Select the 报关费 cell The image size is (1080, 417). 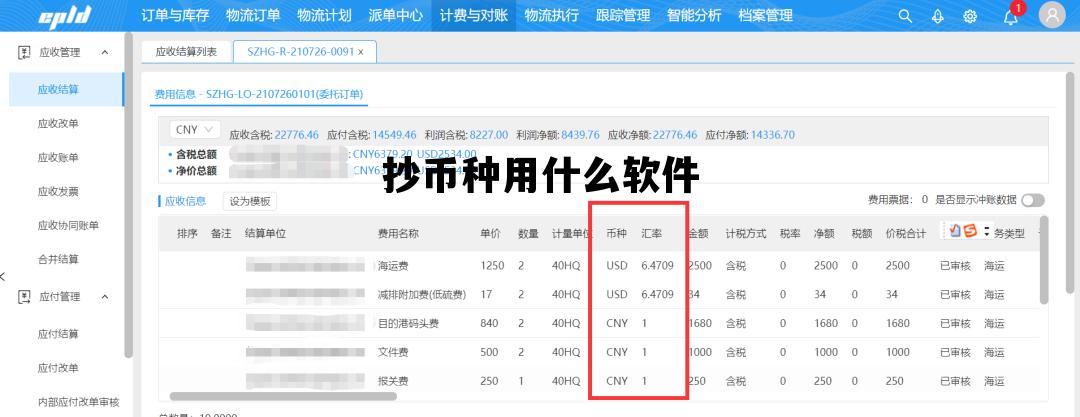pyautogui.click(x=393, y=380)
